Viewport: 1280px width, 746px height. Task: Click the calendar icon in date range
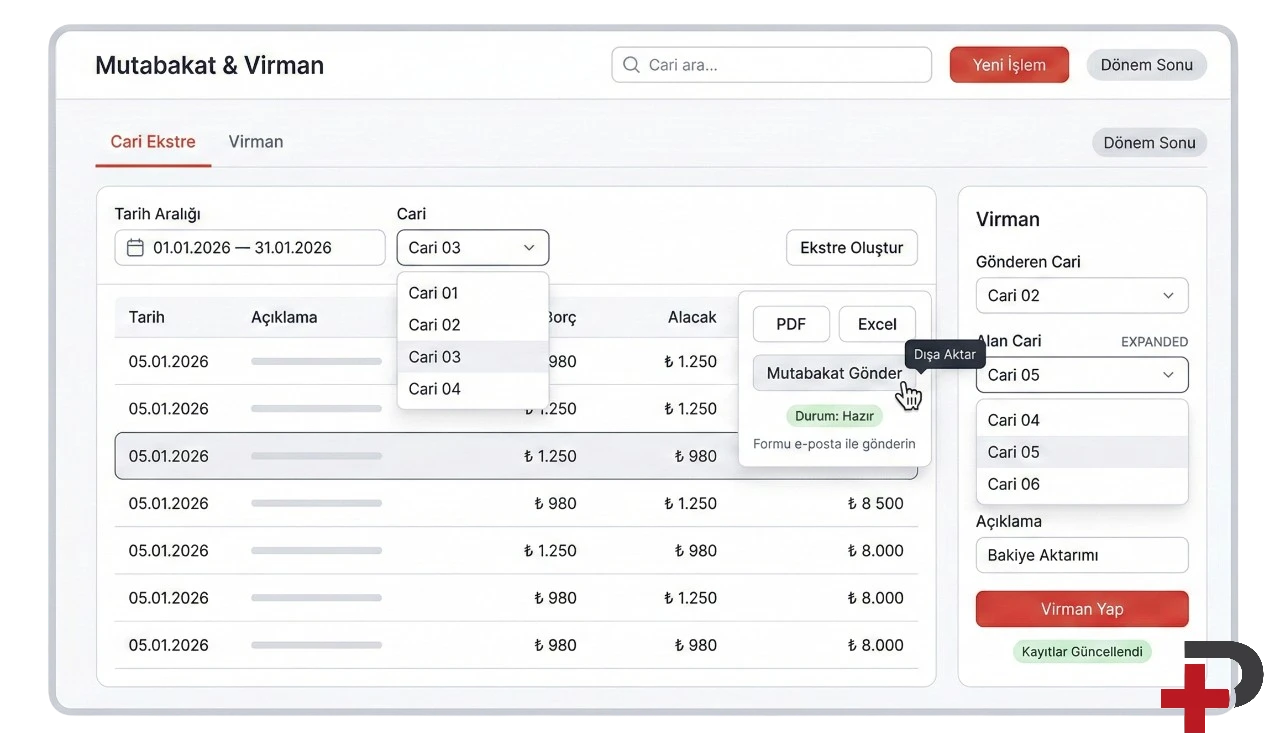(x=135, y=248)
